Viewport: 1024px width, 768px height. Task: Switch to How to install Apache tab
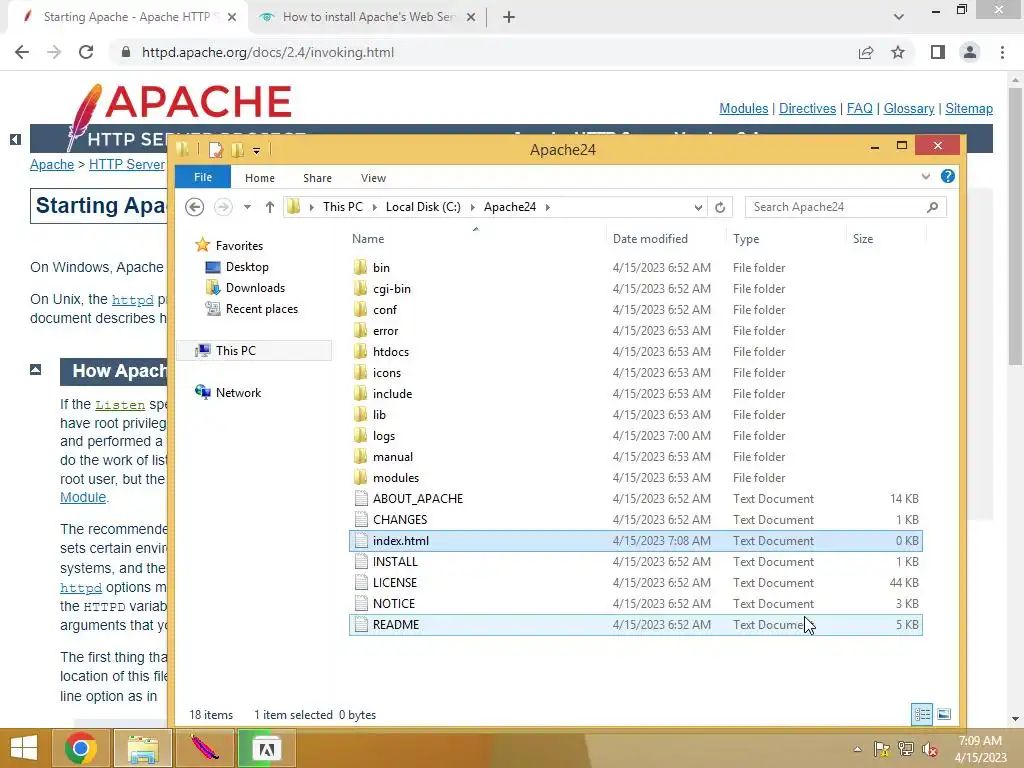pyautogui.click(x=368, y=17)
